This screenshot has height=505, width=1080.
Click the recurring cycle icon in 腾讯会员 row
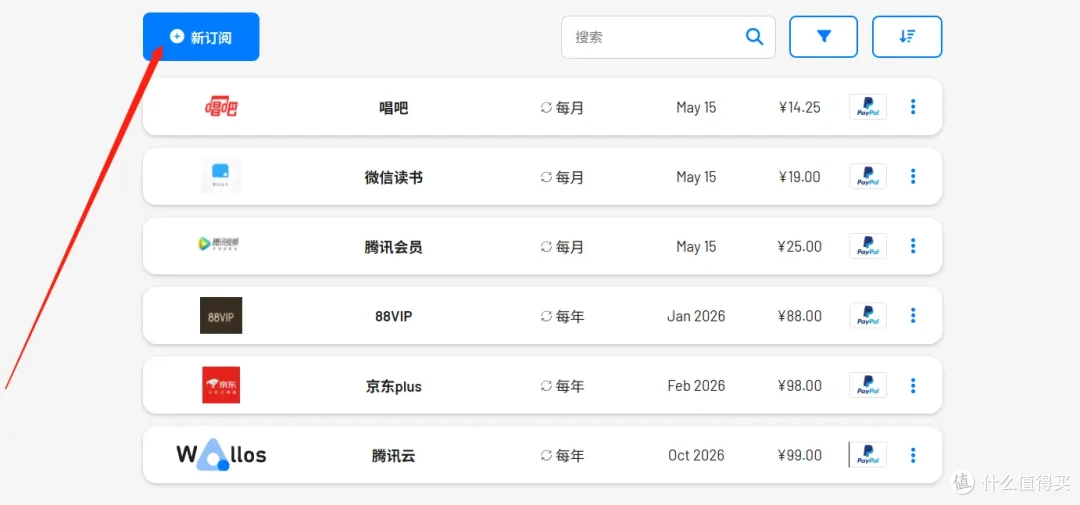click(546, 247)
